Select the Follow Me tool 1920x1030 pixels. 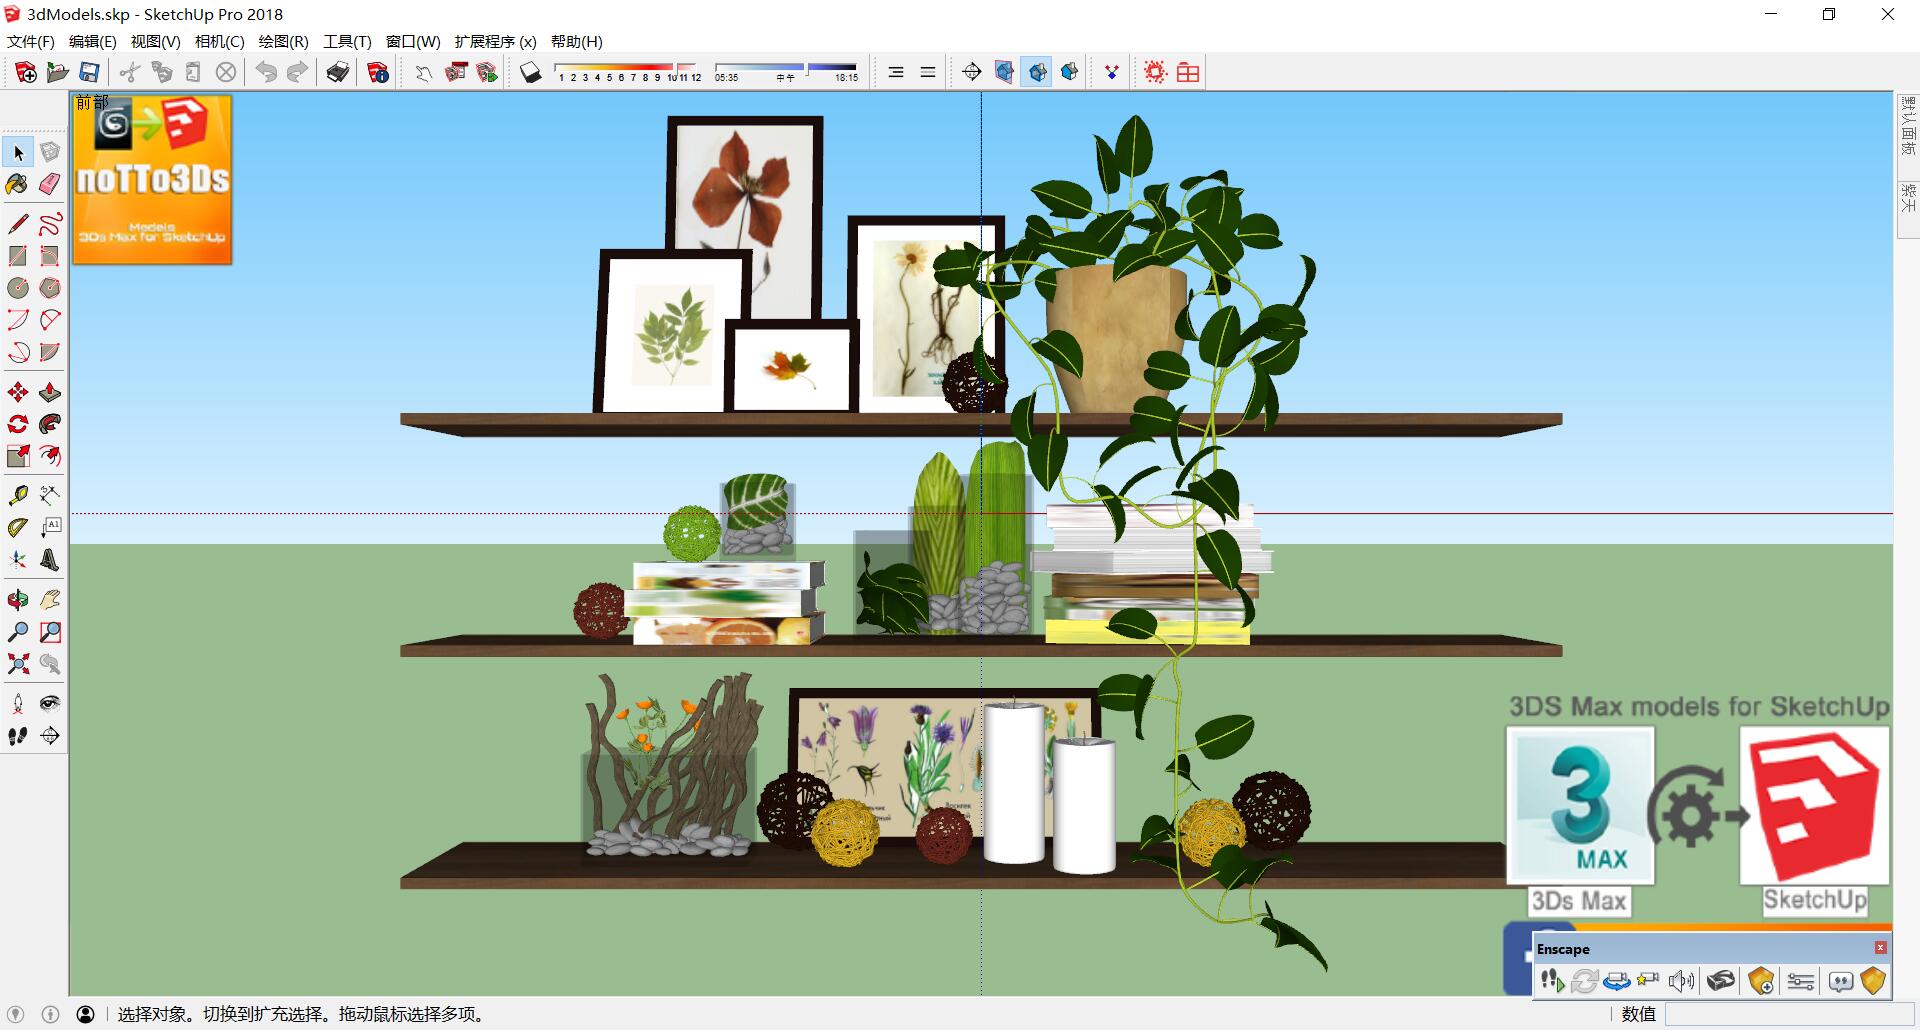click(50, 424)
